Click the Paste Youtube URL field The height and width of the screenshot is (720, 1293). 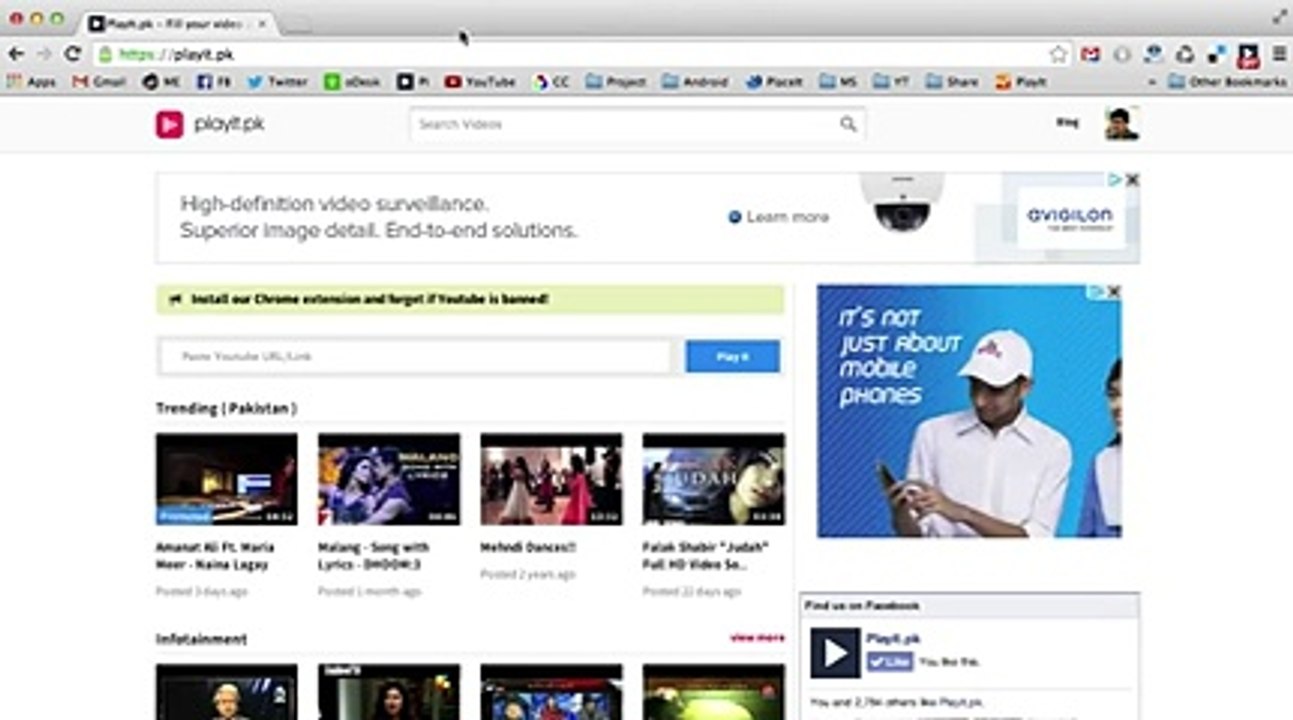point(415,356)
